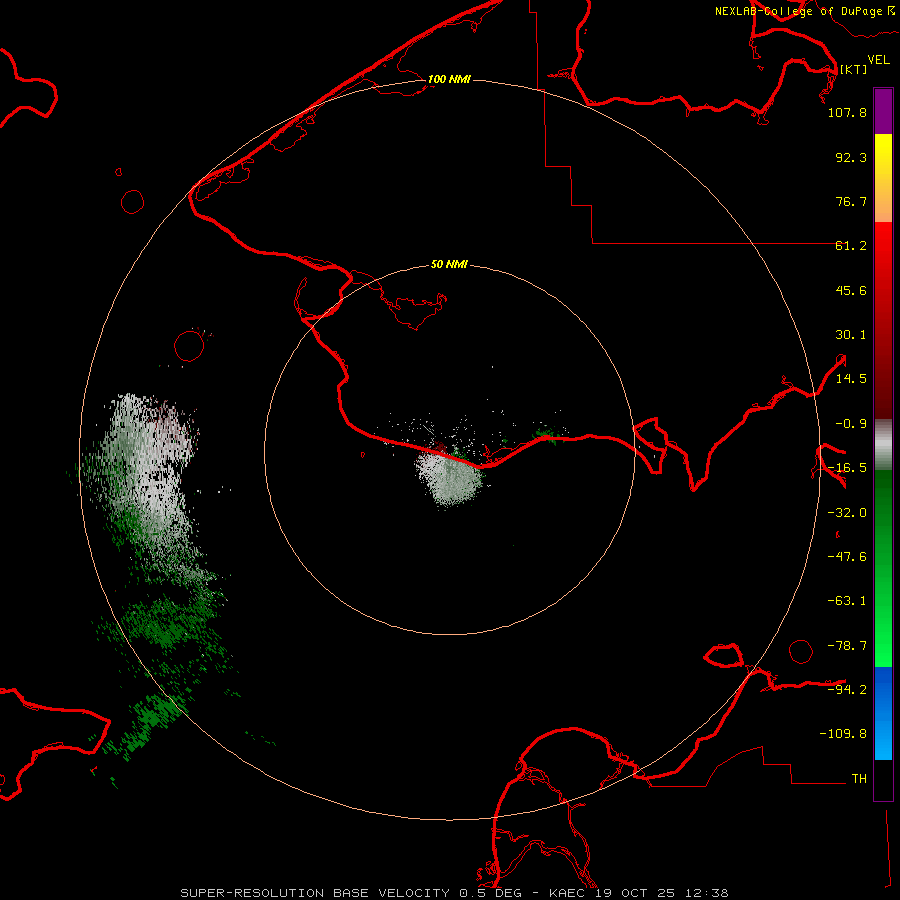Click the [KT] units label
This screenshot has width=900, height=900.
pos(854,69)
